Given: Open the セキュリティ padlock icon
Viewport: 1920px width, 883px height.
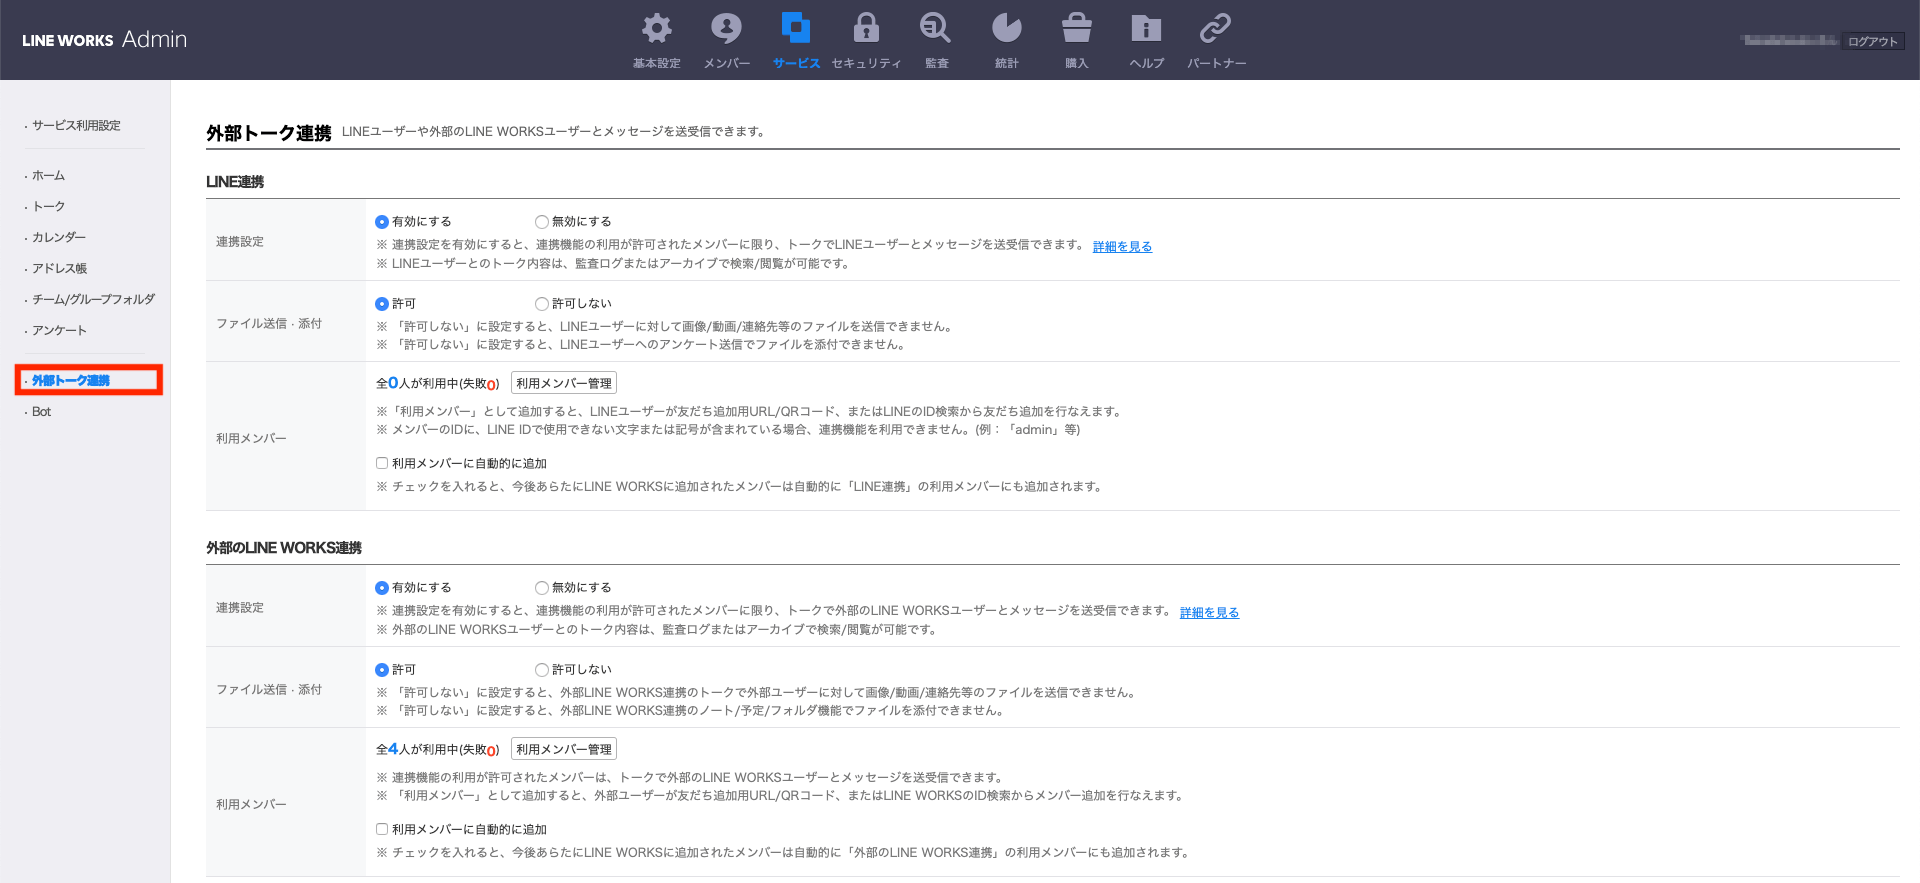Looking at the screenshot, I should (x=866, y=29).
